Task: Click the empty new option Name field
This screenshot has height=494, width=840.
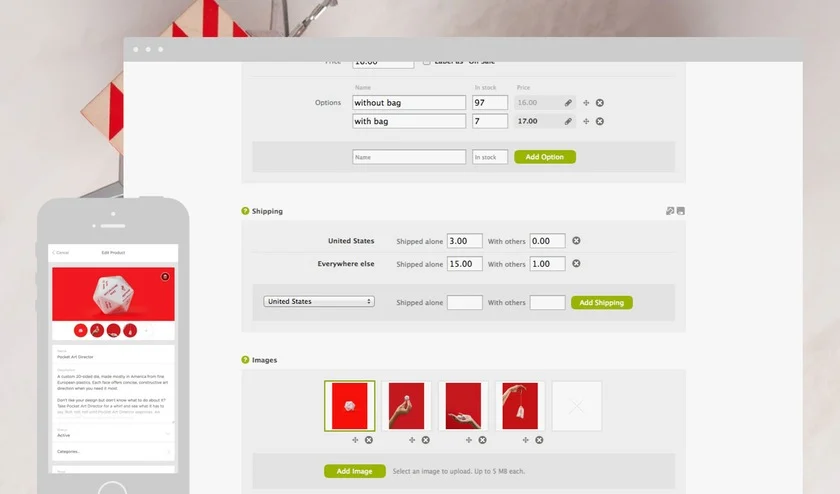Action: pyautogui.click(x=409, y=157)
